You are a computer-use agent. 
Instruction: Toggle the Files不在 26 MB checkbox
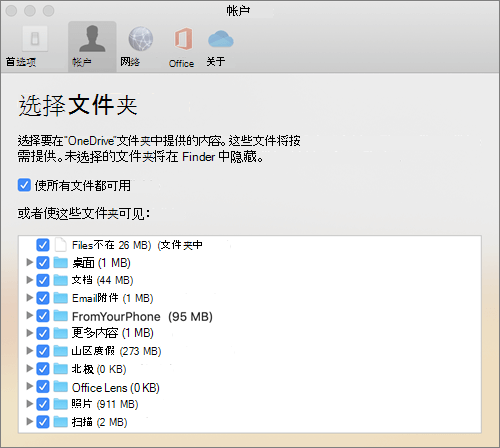point(43,245)
